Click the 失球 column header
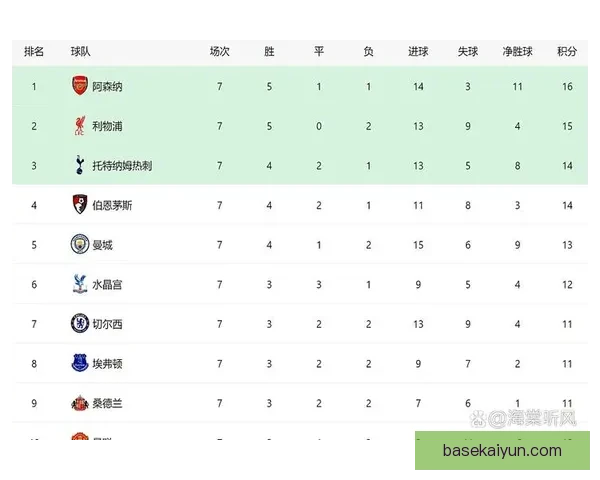 (467, 51)
